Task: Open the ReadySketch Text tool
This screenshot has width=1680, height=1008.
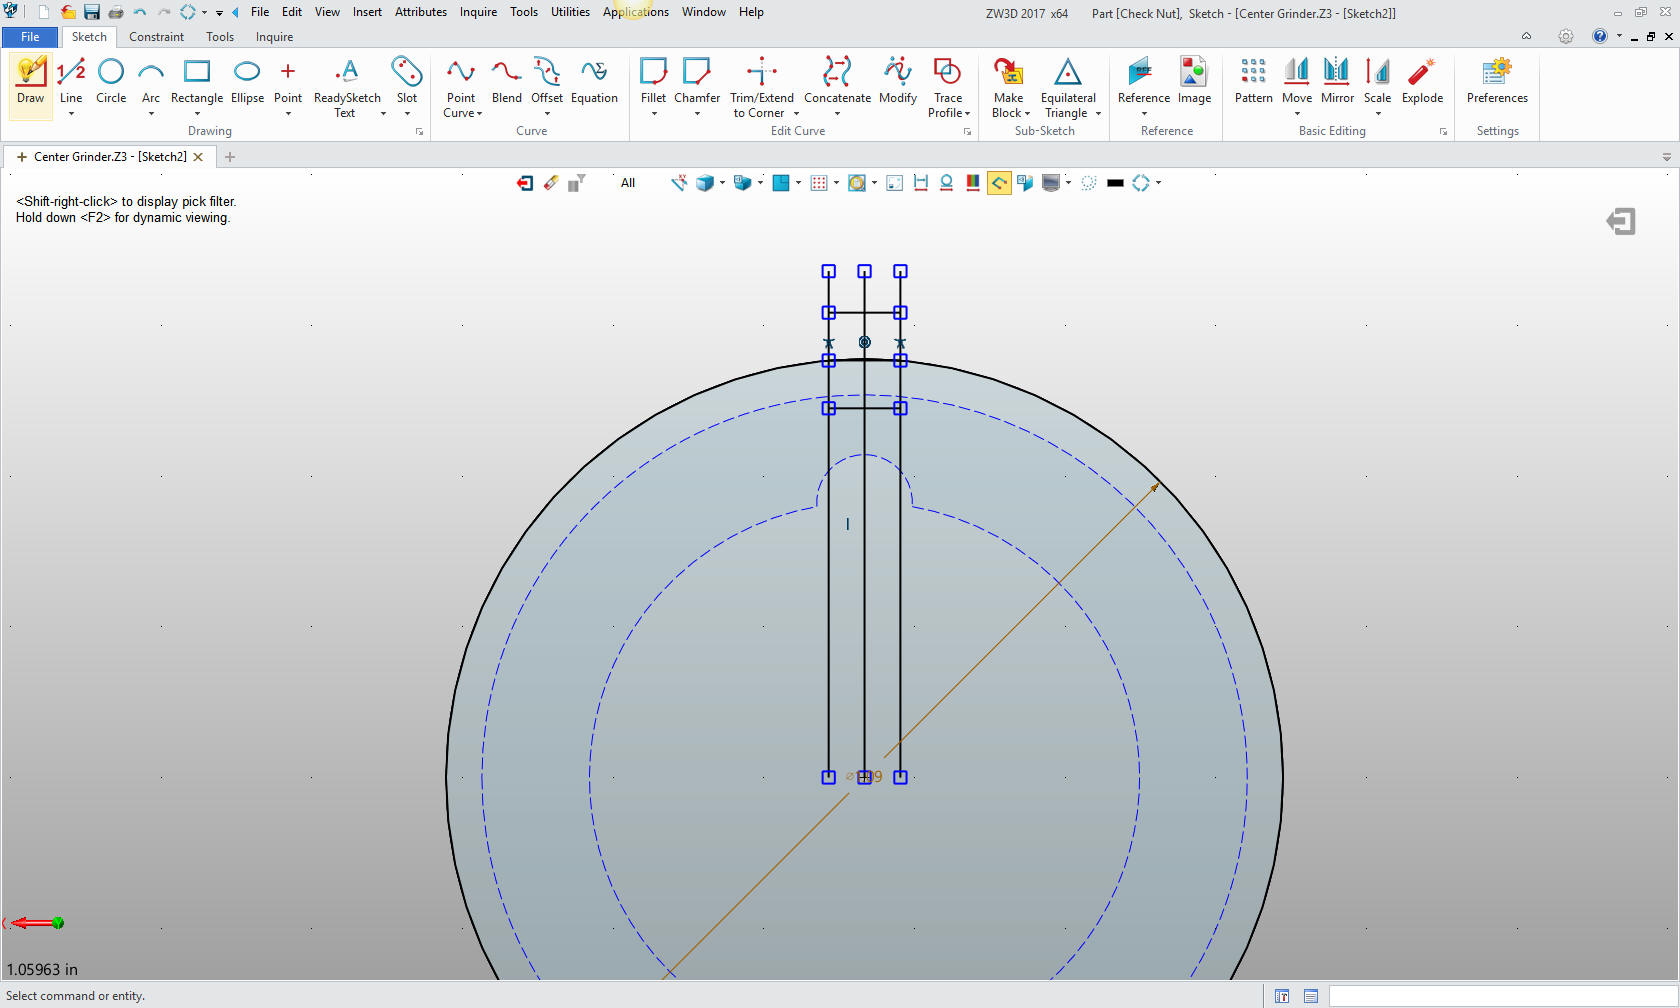Action: pyautogui.click(x=347, y=87)
